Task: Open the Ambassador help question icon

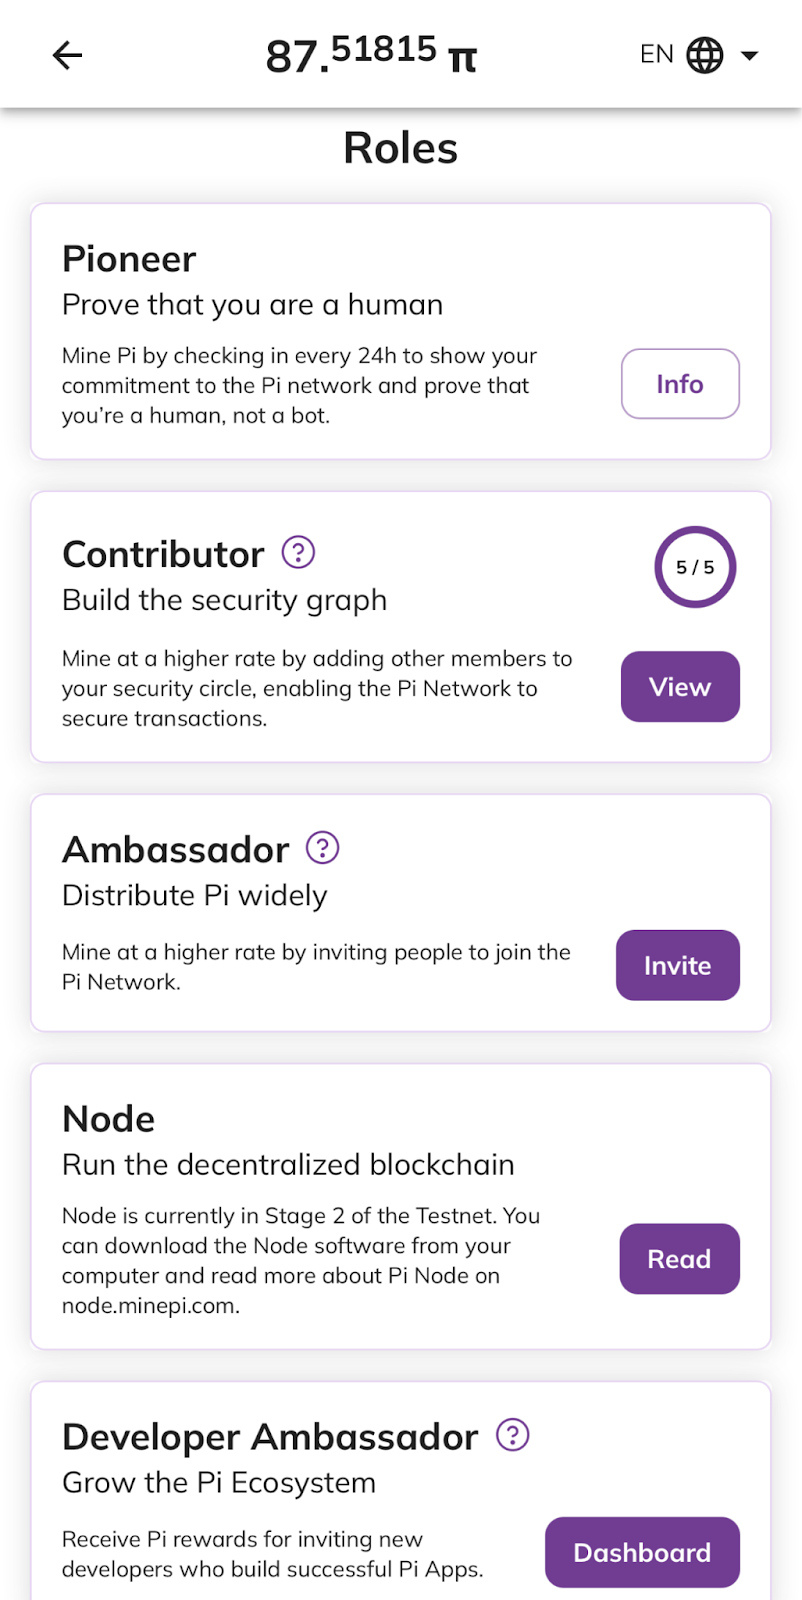Action: point(322,848)
